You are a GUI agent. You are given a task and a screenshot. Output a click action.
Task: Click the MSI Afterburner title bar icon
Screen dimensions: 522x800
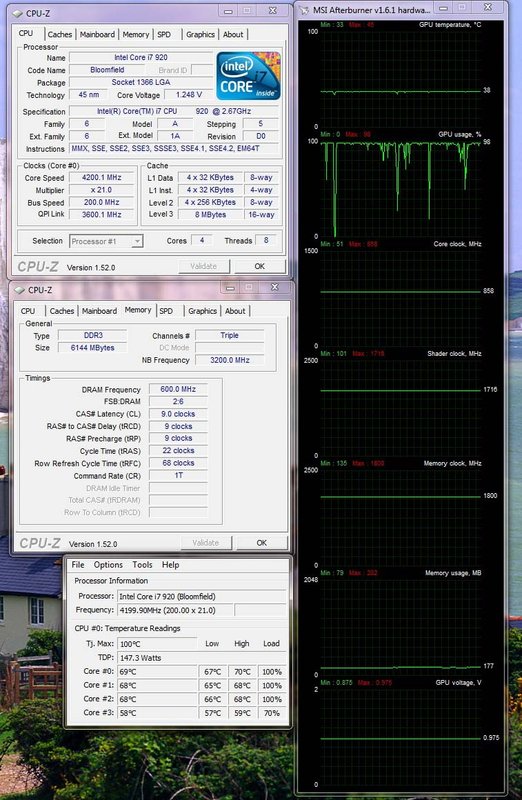pyautogui.click(x=304, y=10)
